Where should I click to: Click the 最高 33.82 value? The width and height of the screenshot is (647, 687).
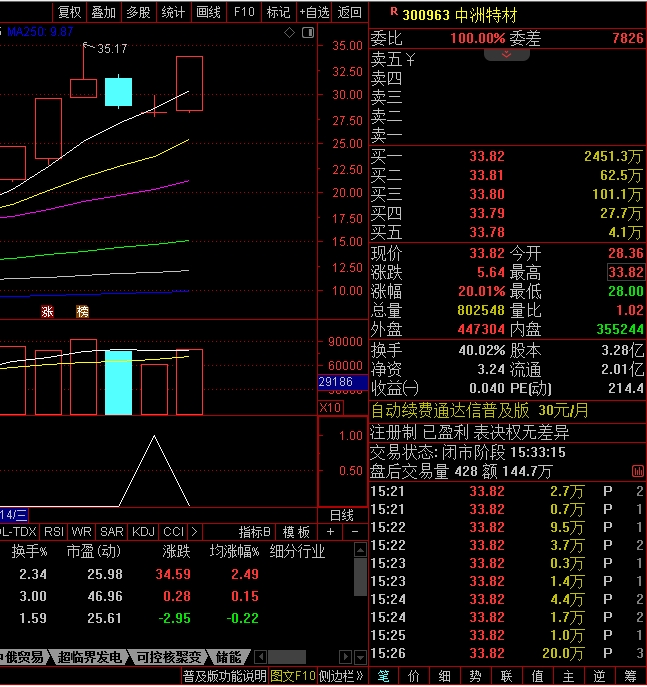click(x=626, y=273)
